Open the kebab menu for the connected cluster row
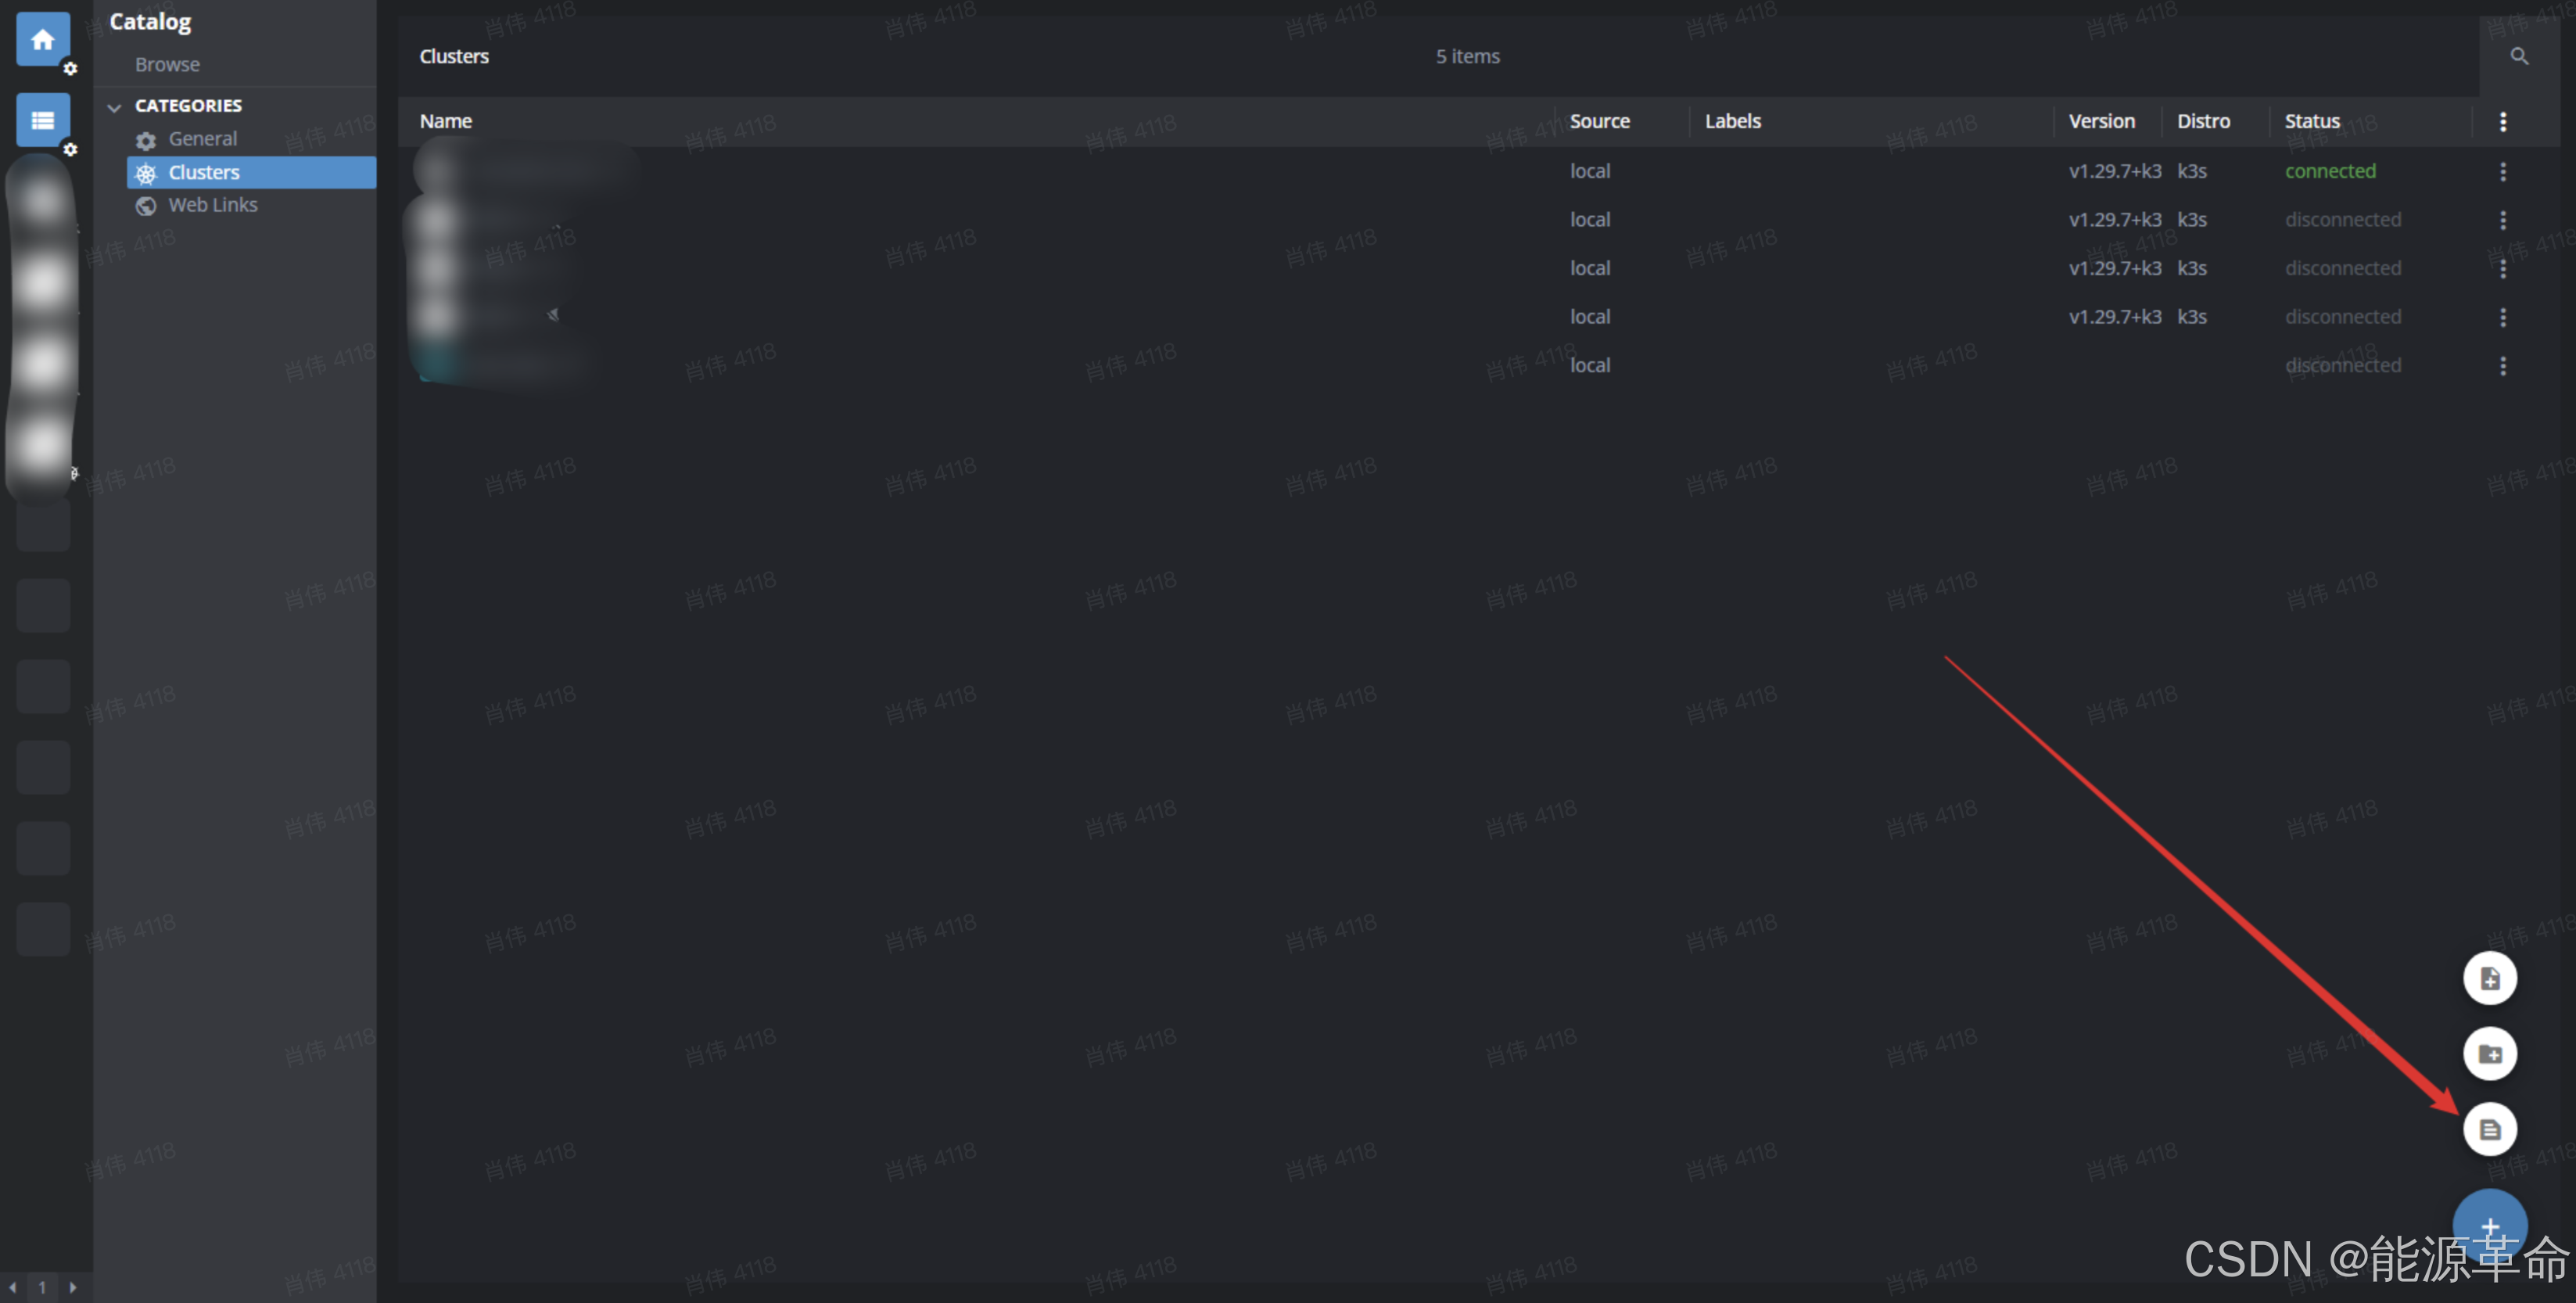 pos(2503,171)
